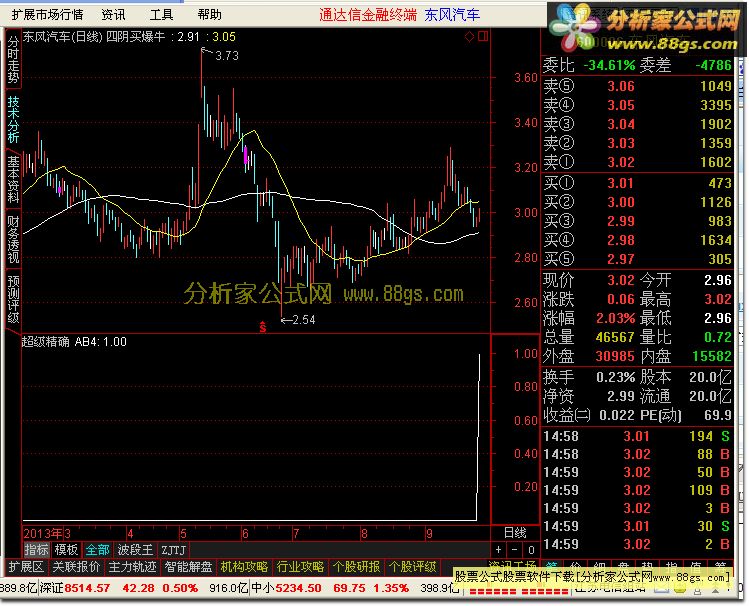Click the 卖① row at 3.02
Image resolution: width=749 pixels, height=606 pixels.
pyautogui.click(x=637, y=162)
